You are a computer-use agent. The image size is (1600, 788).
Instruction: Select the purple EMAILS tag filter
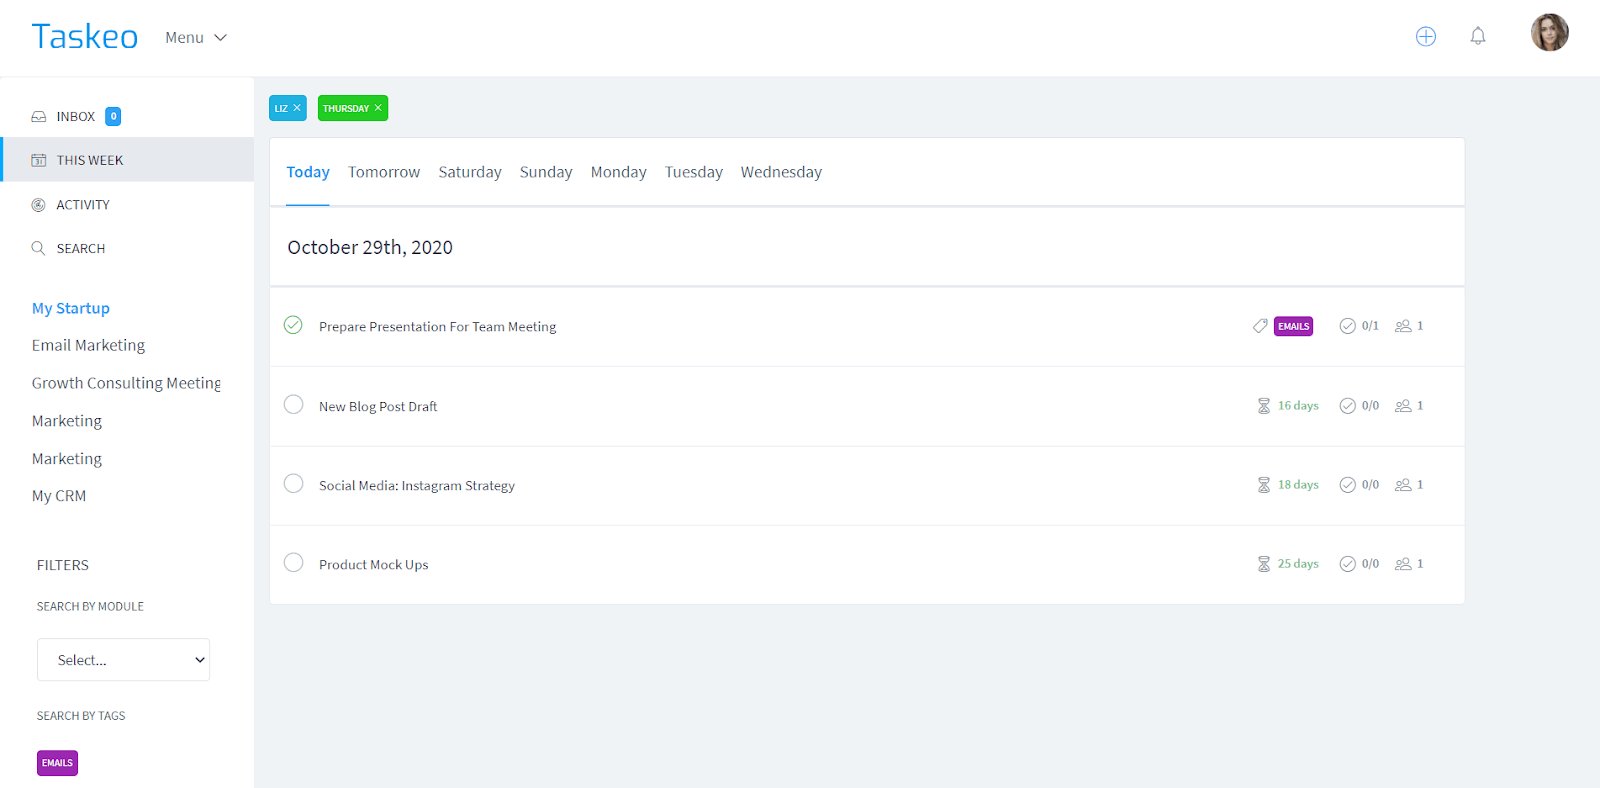[x=57, y=763]
